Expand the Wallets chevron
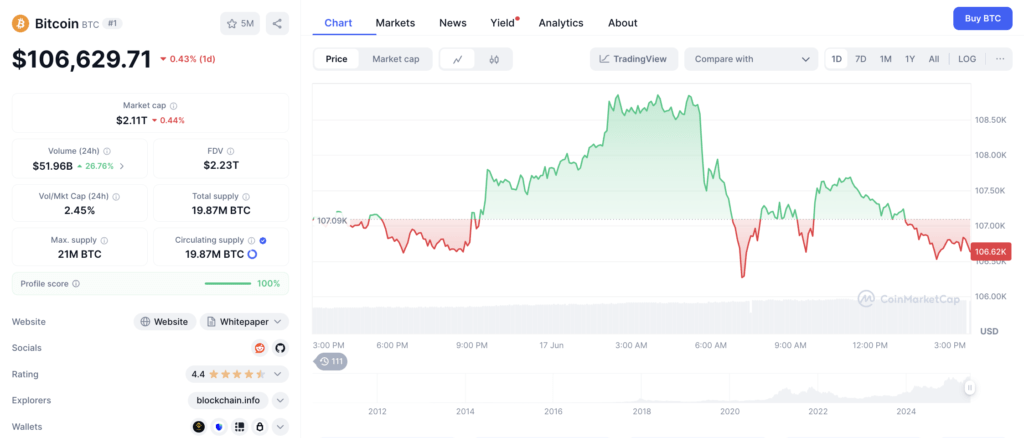This screenshot has height=438, width=1024. tap(280, 427)
